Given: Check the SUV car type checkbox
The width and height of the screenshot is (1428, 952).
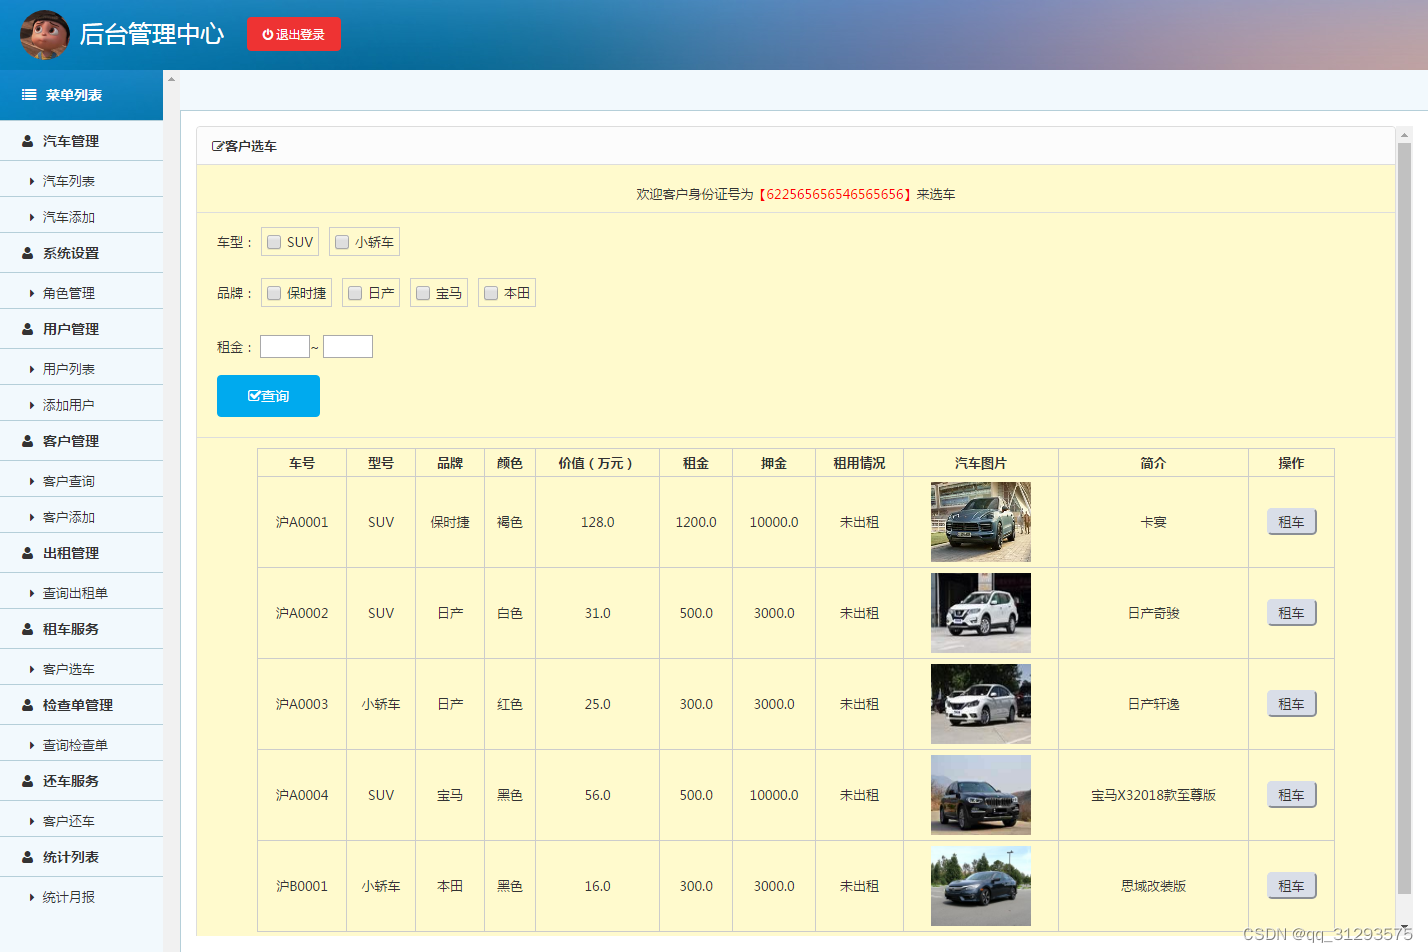Looking at the screenshot, I should pos(274,242).
